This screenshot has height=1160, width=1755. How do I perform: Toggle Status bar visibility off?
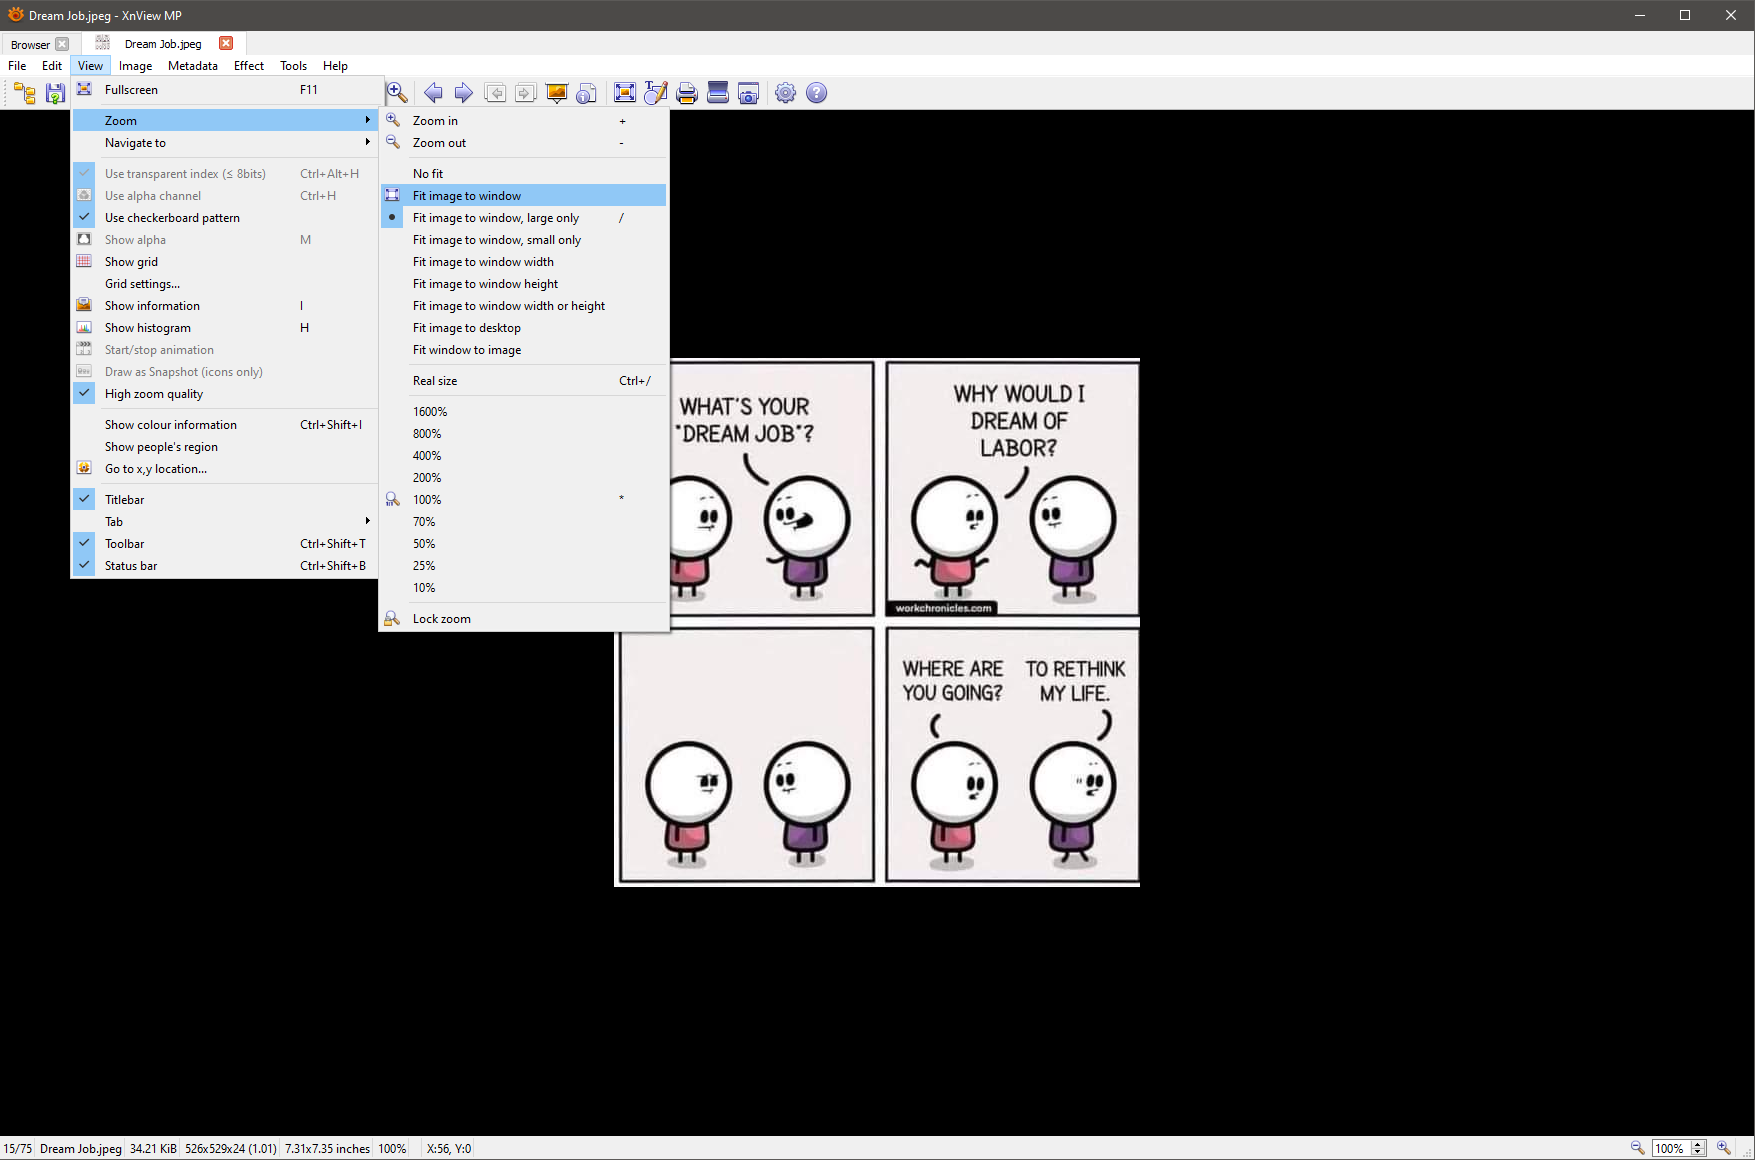coord(131,566)
